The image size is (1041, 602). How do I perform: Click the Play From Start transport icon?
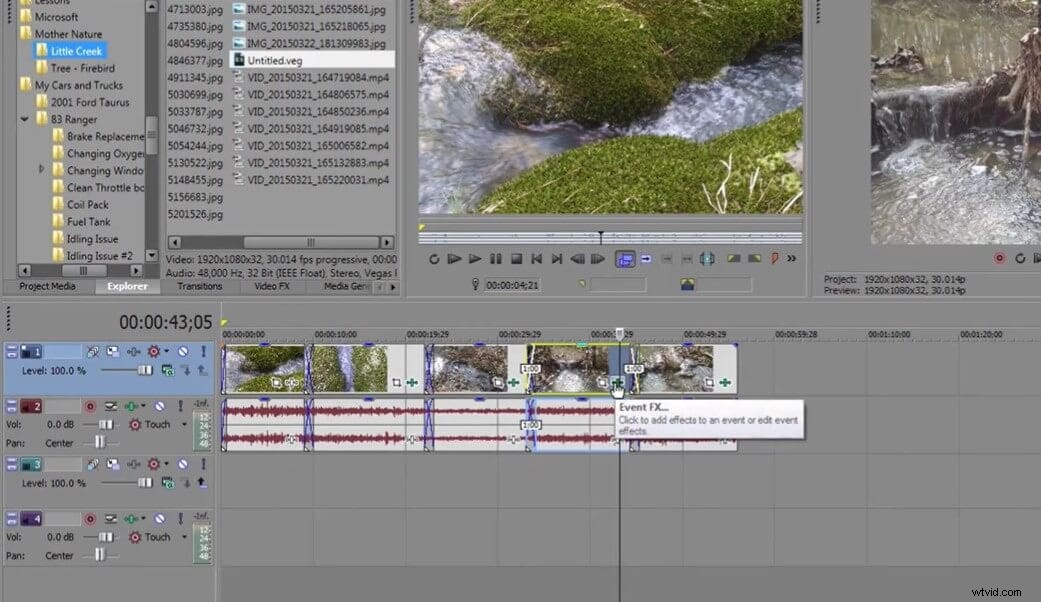tap(455, 258)
